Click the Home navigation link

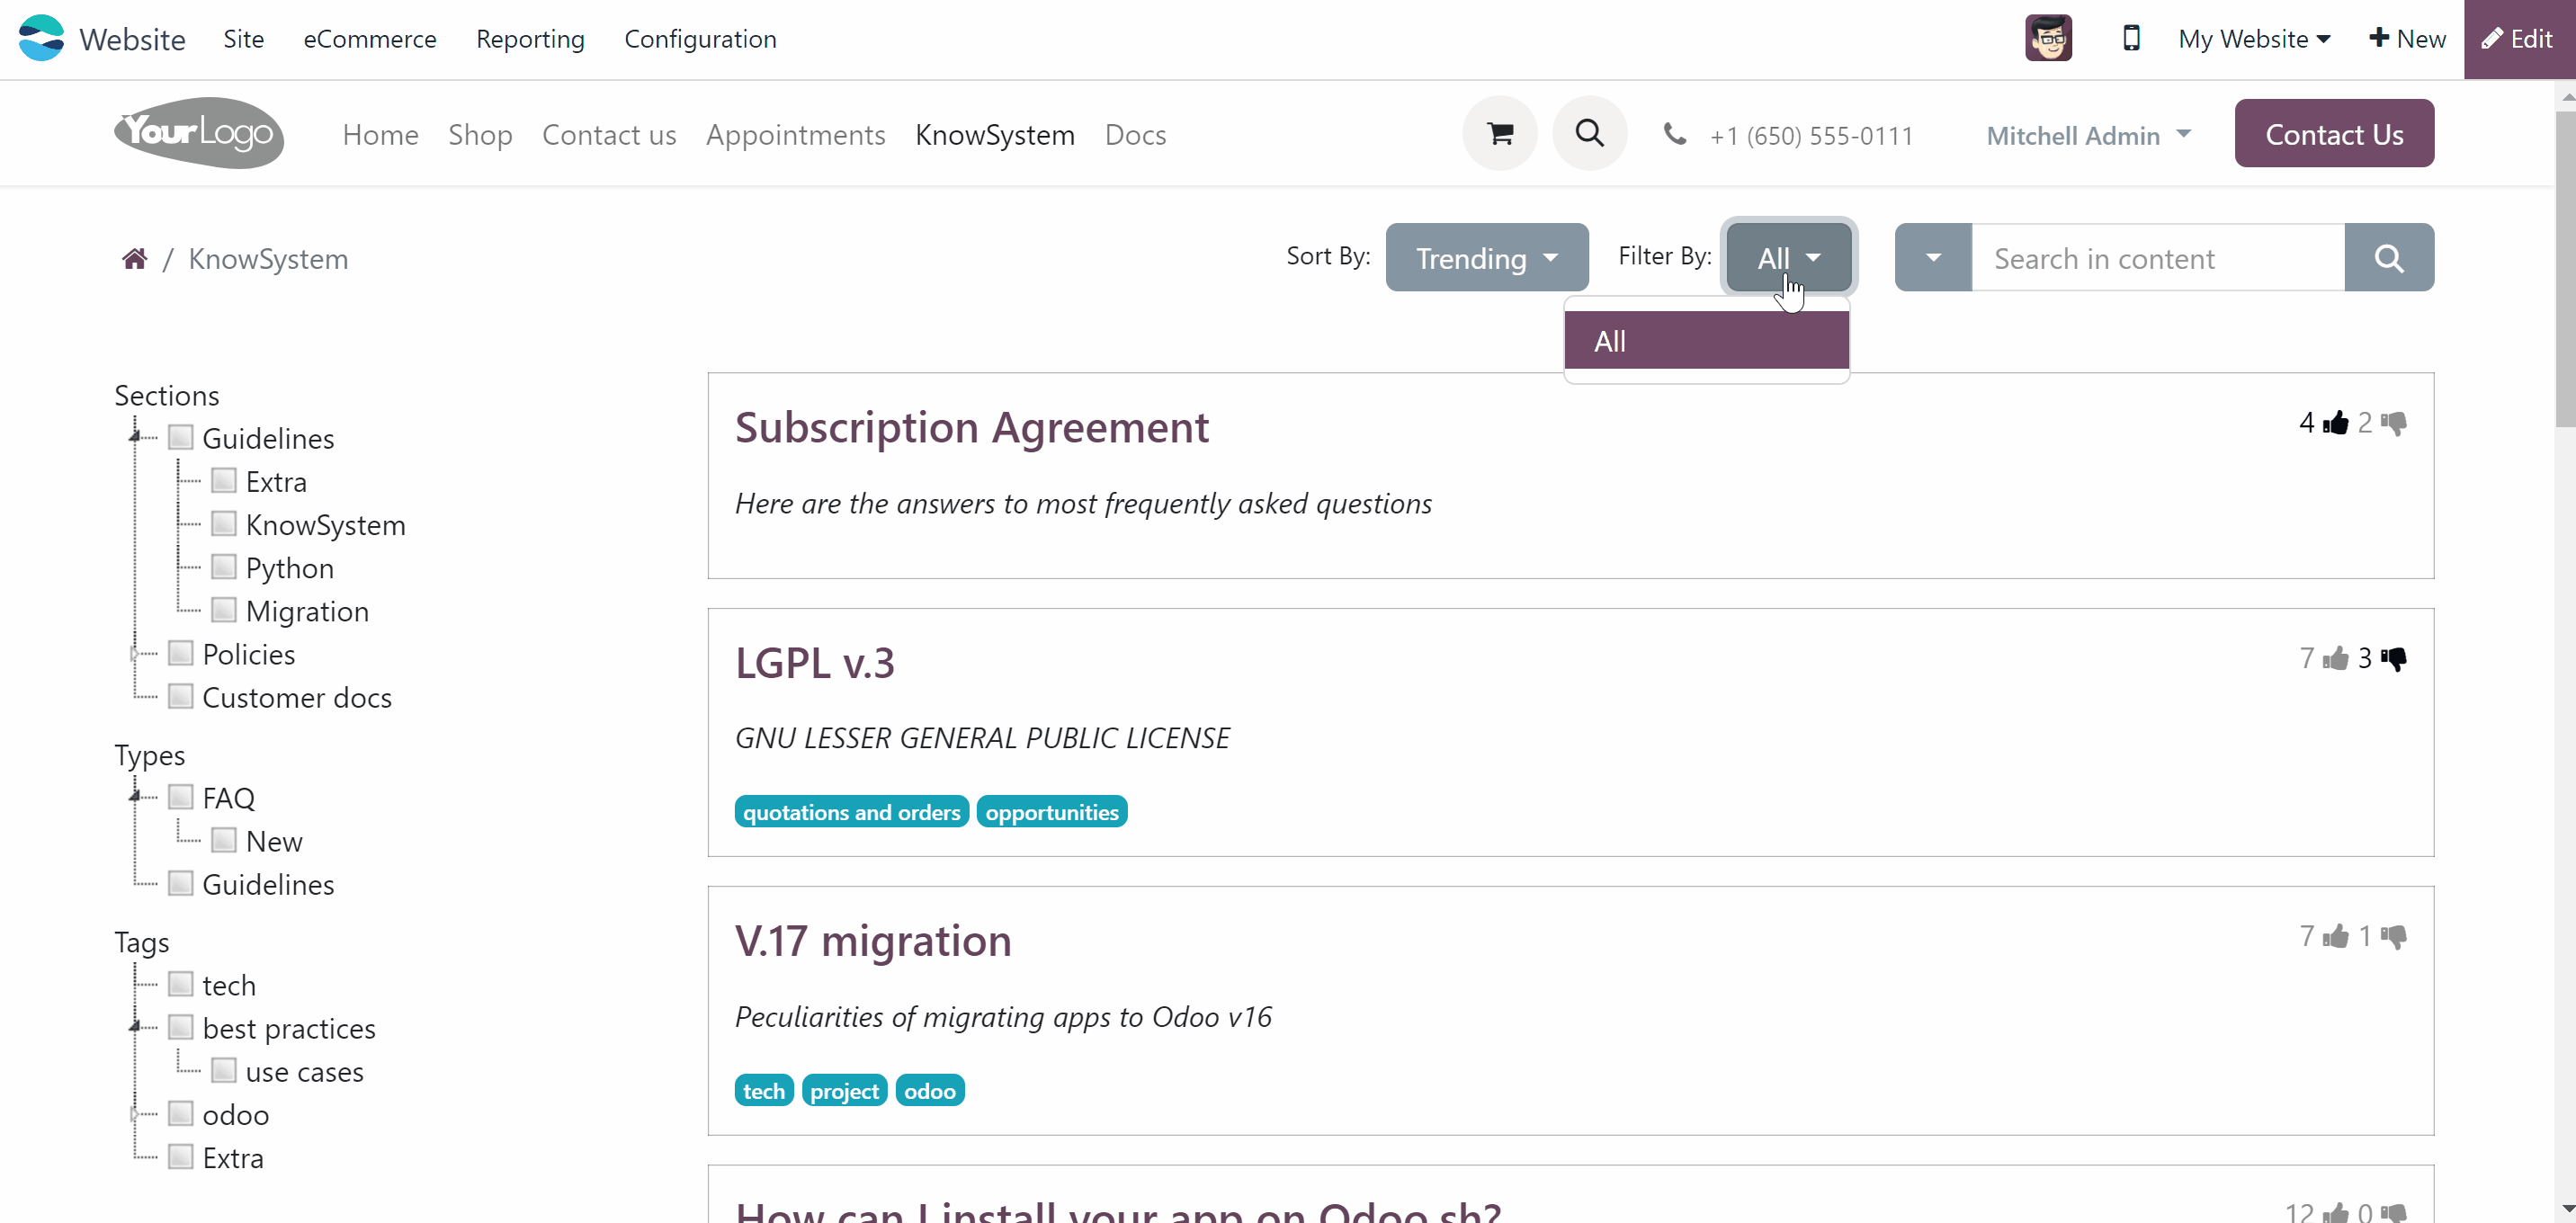click(380, 135)
